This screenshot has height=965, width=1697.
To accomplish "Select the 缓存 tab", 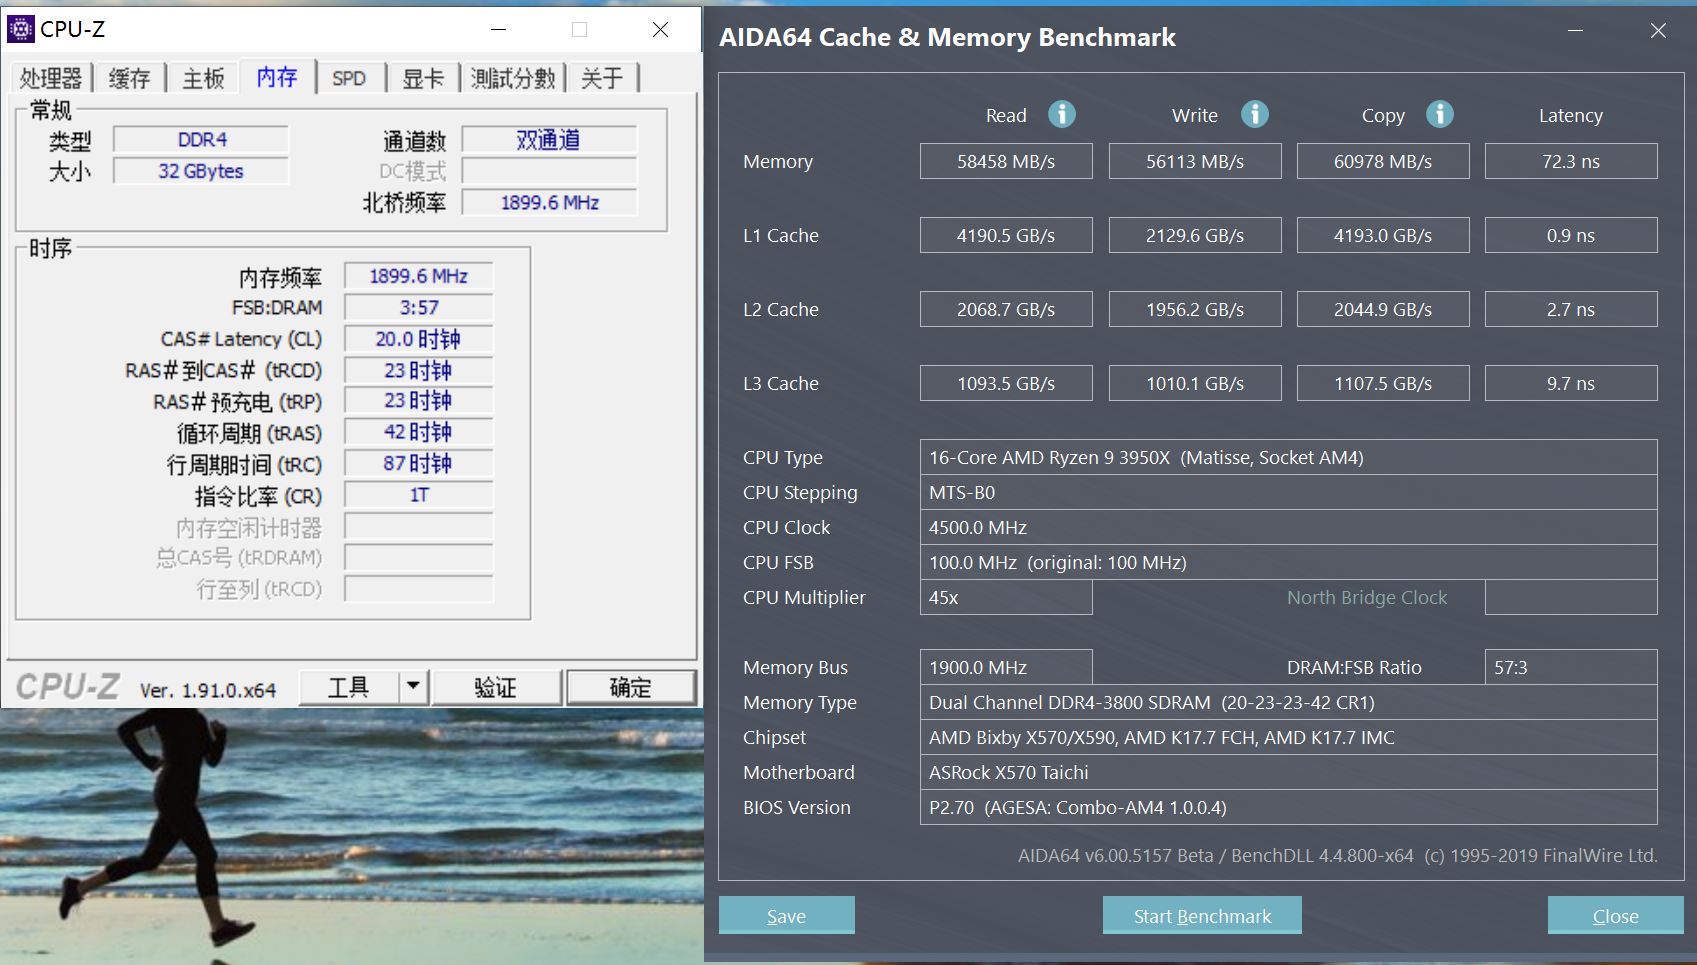I will [x=128, y=78].
